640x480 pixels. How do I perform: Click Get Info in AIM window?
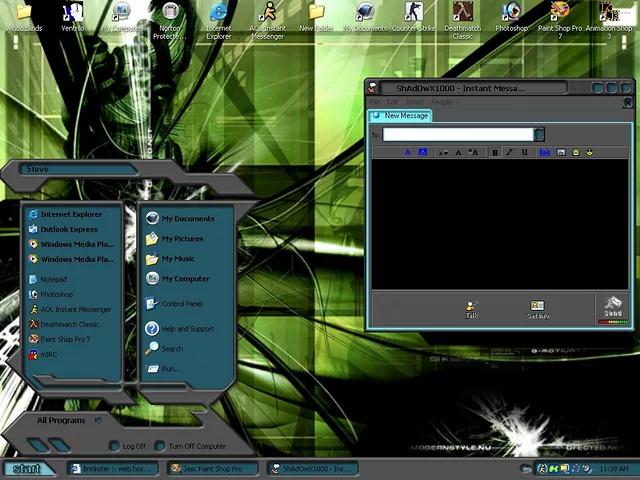(537, 309)
